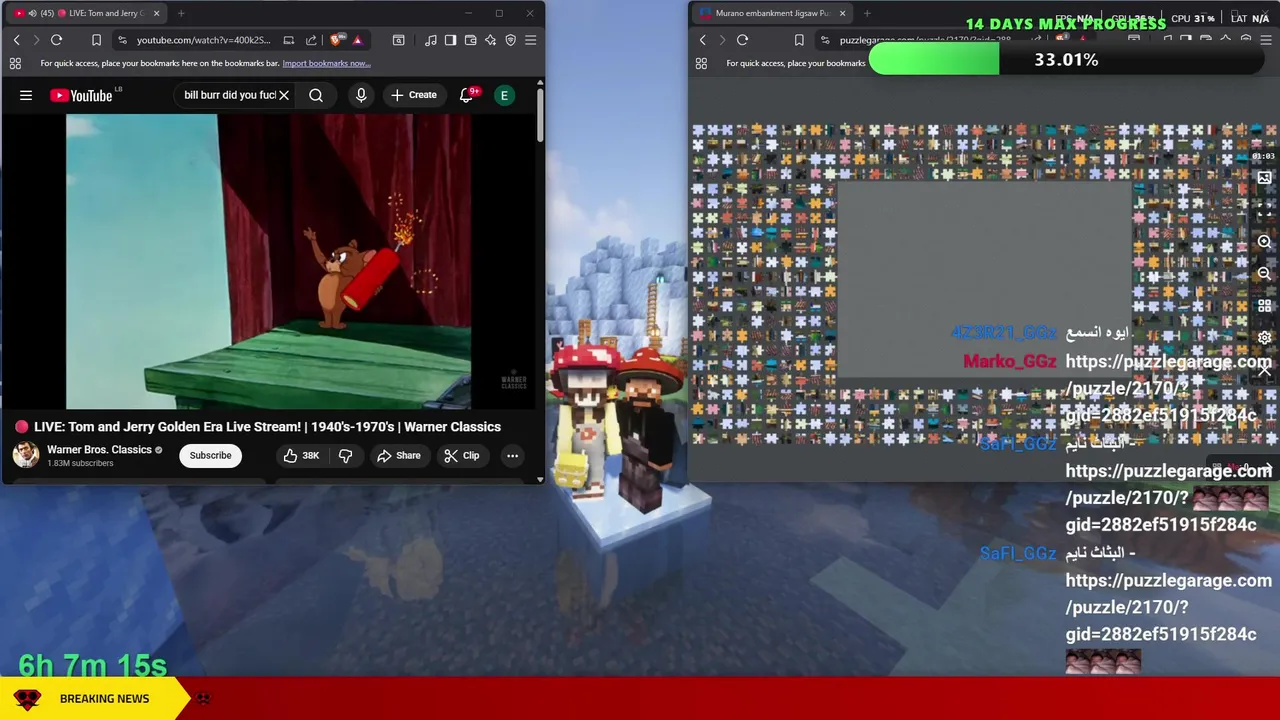
Task: Click the last SaFI_GGz chat username
Action: point(1018,553)
